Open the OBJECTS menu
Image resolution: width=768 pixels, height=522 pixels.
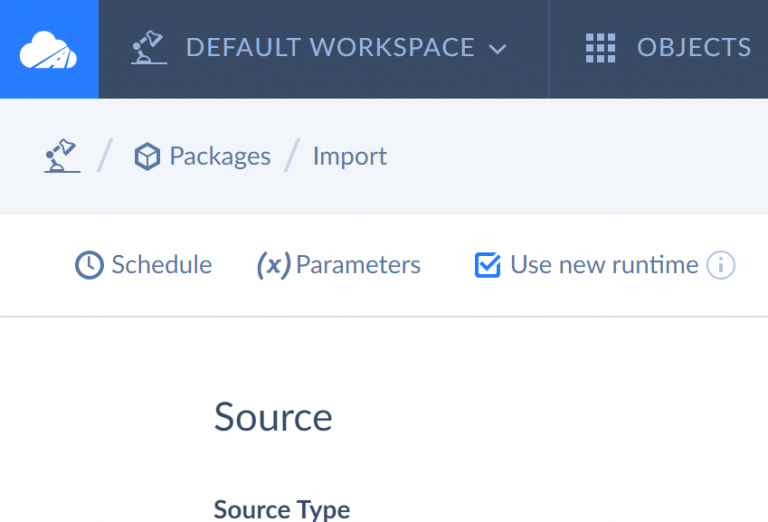click(x=693, y=48)
